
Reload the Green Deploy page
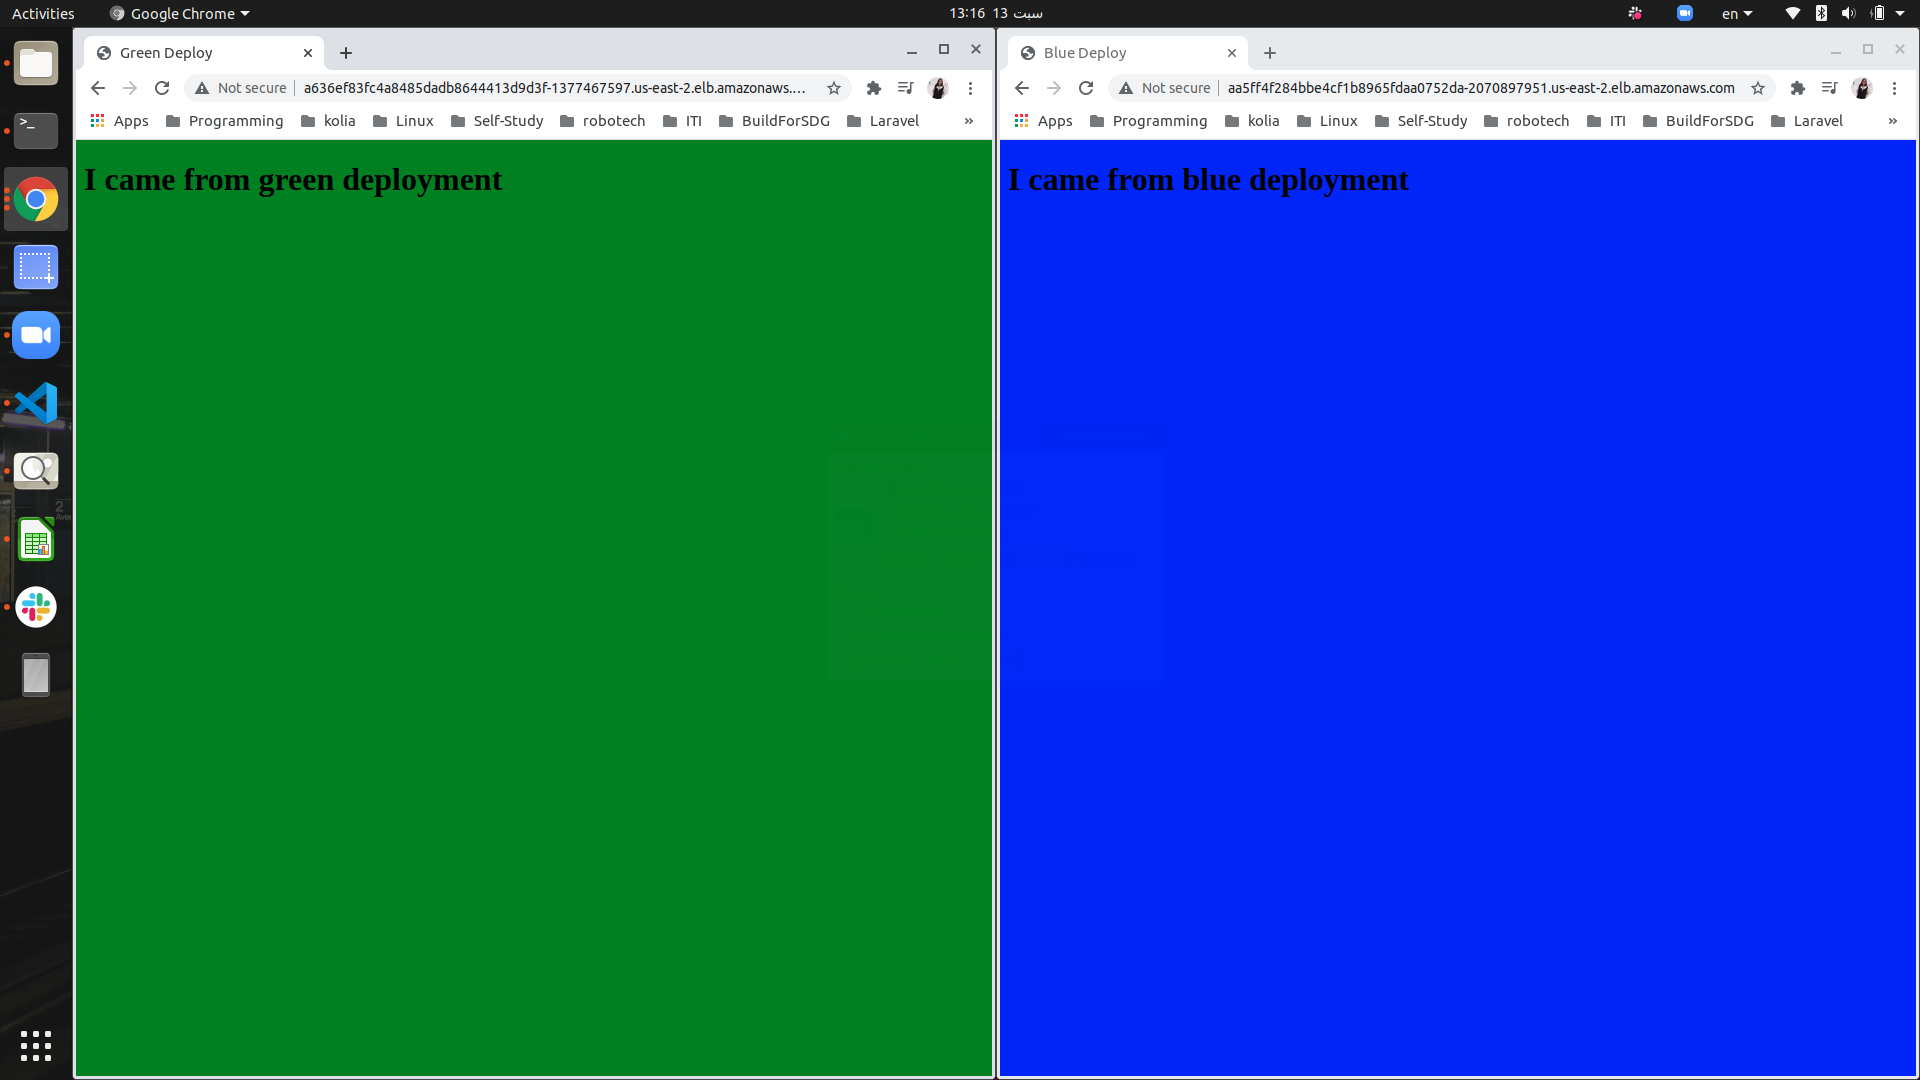162,88
